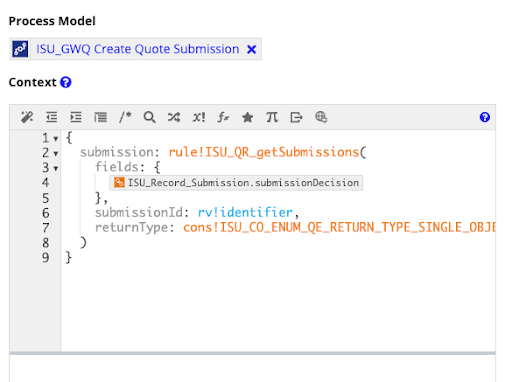Click inside the empty editor area below the code
This screenshot has height=382, width=512.
point(278,307)
